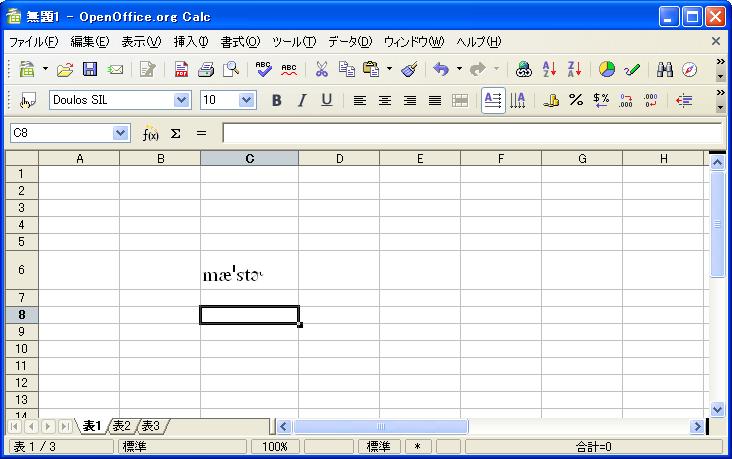Open the Page Preview icon
This screenshot has width=732, height=459.
[x=231, y=70]
